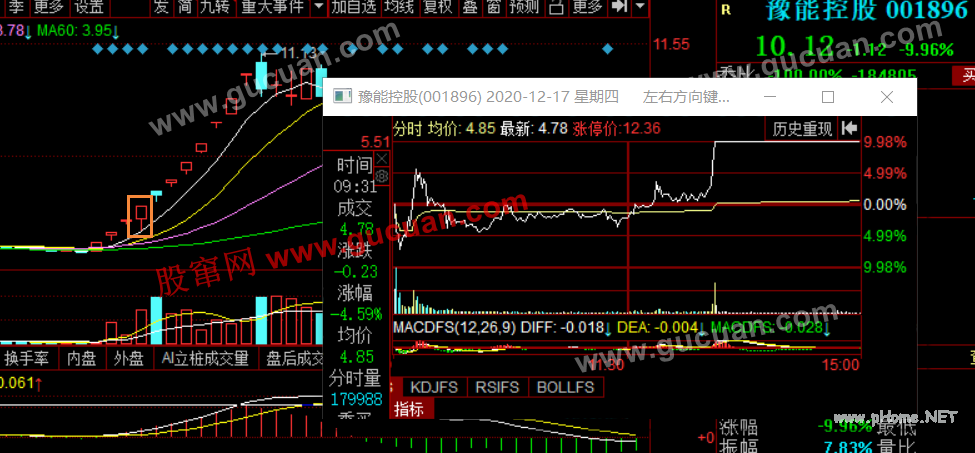Expand the last toolbar dropdown arrow
Viewport: 975px width, 453px height.
click(640, 7)
